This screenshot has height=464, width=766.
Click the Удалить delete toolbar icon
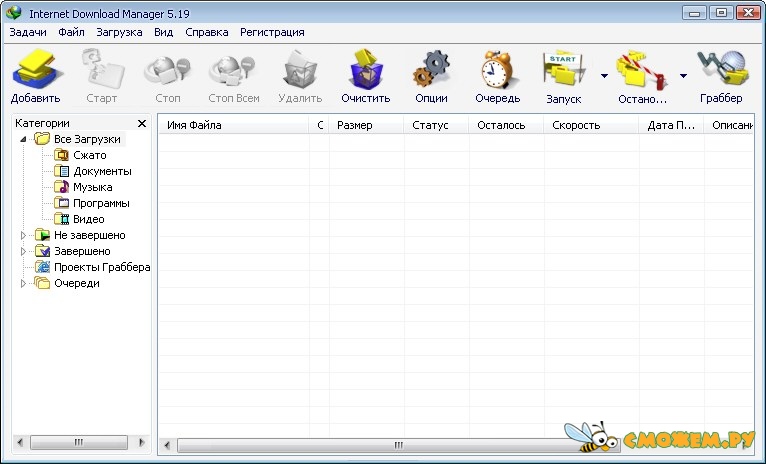click(300, 71)
